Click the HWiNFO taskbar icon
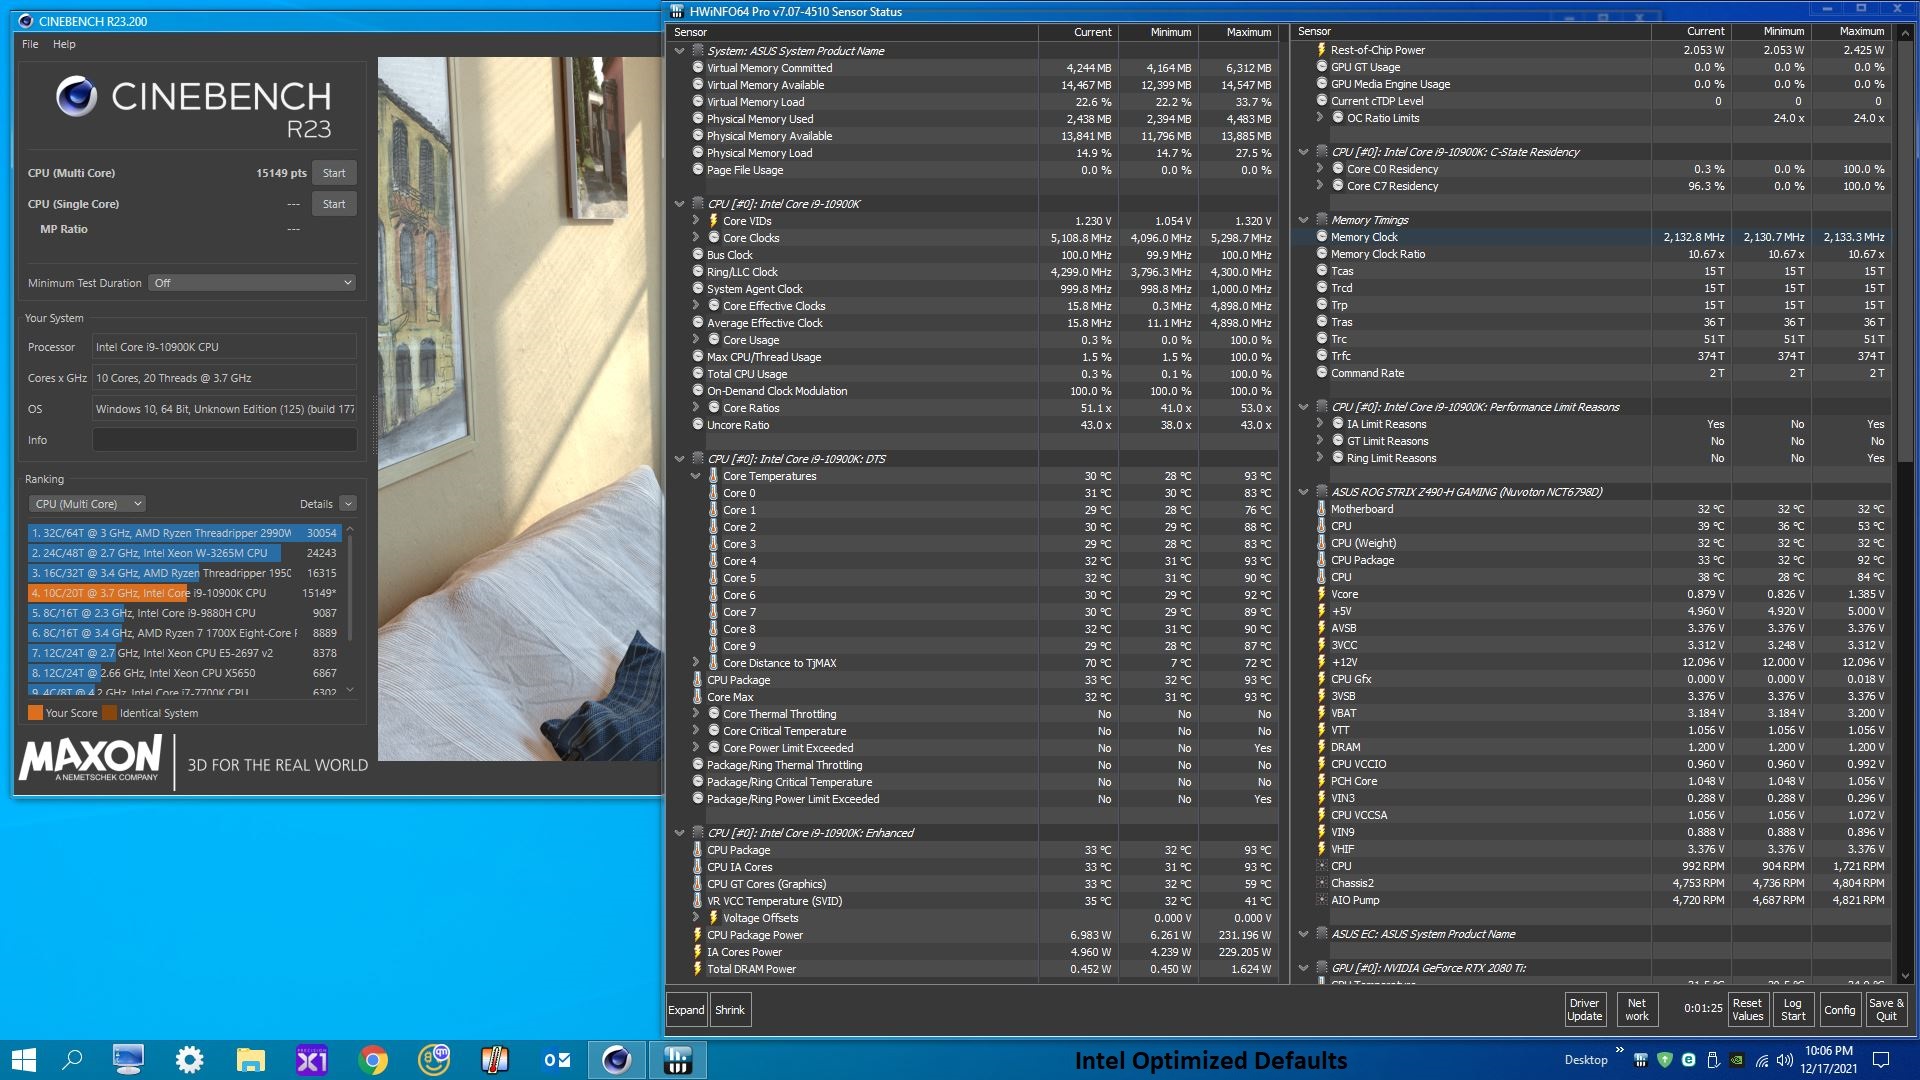This screenshot has width=1920, height=1080. (677, 1060)
